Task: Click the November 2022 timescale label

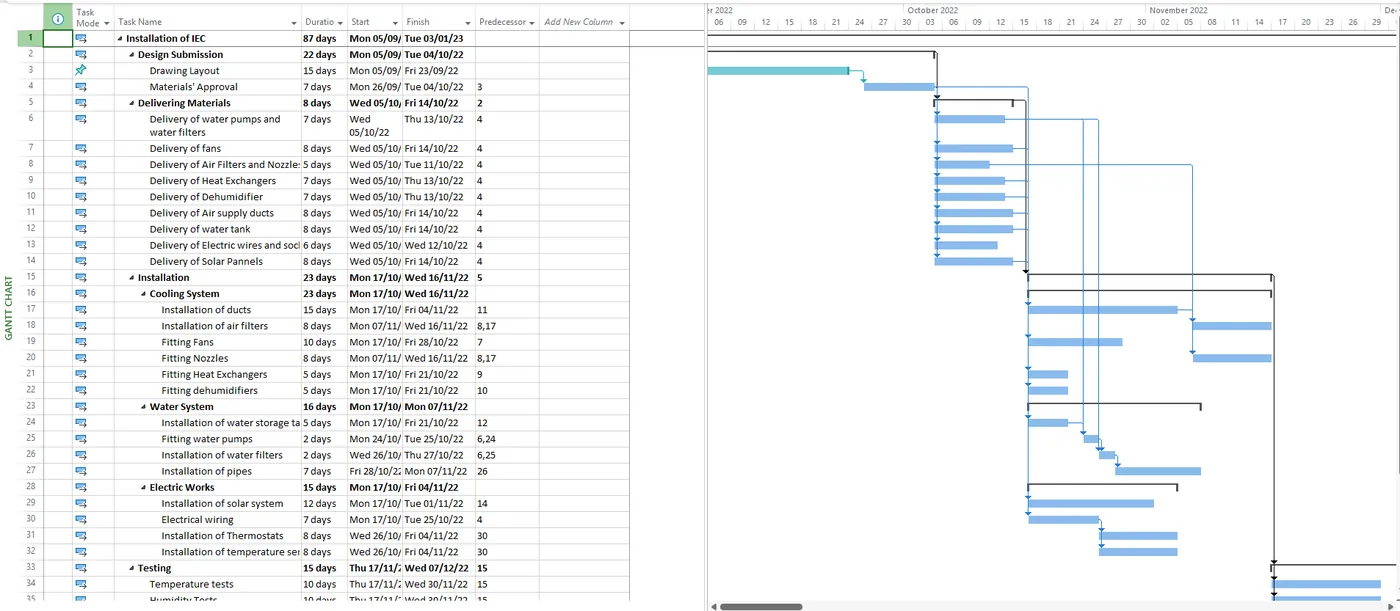Action: 1178,10
